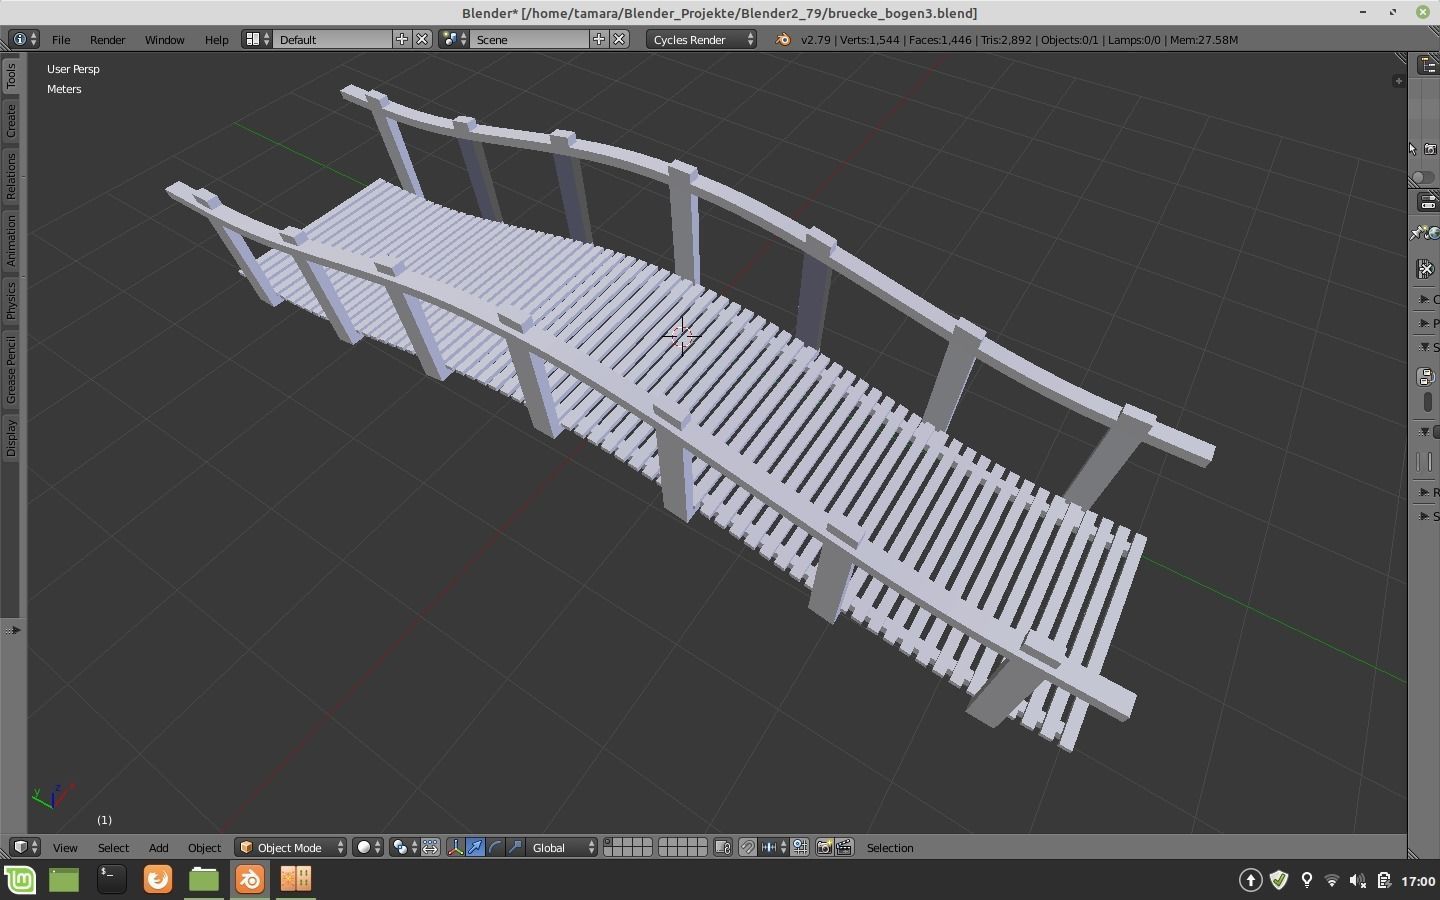The height and width of the screenshot is (900, 1440).
Task: Click the plus to open properties sidebar
Action: pyautogui.click(x=1398, y=81)
